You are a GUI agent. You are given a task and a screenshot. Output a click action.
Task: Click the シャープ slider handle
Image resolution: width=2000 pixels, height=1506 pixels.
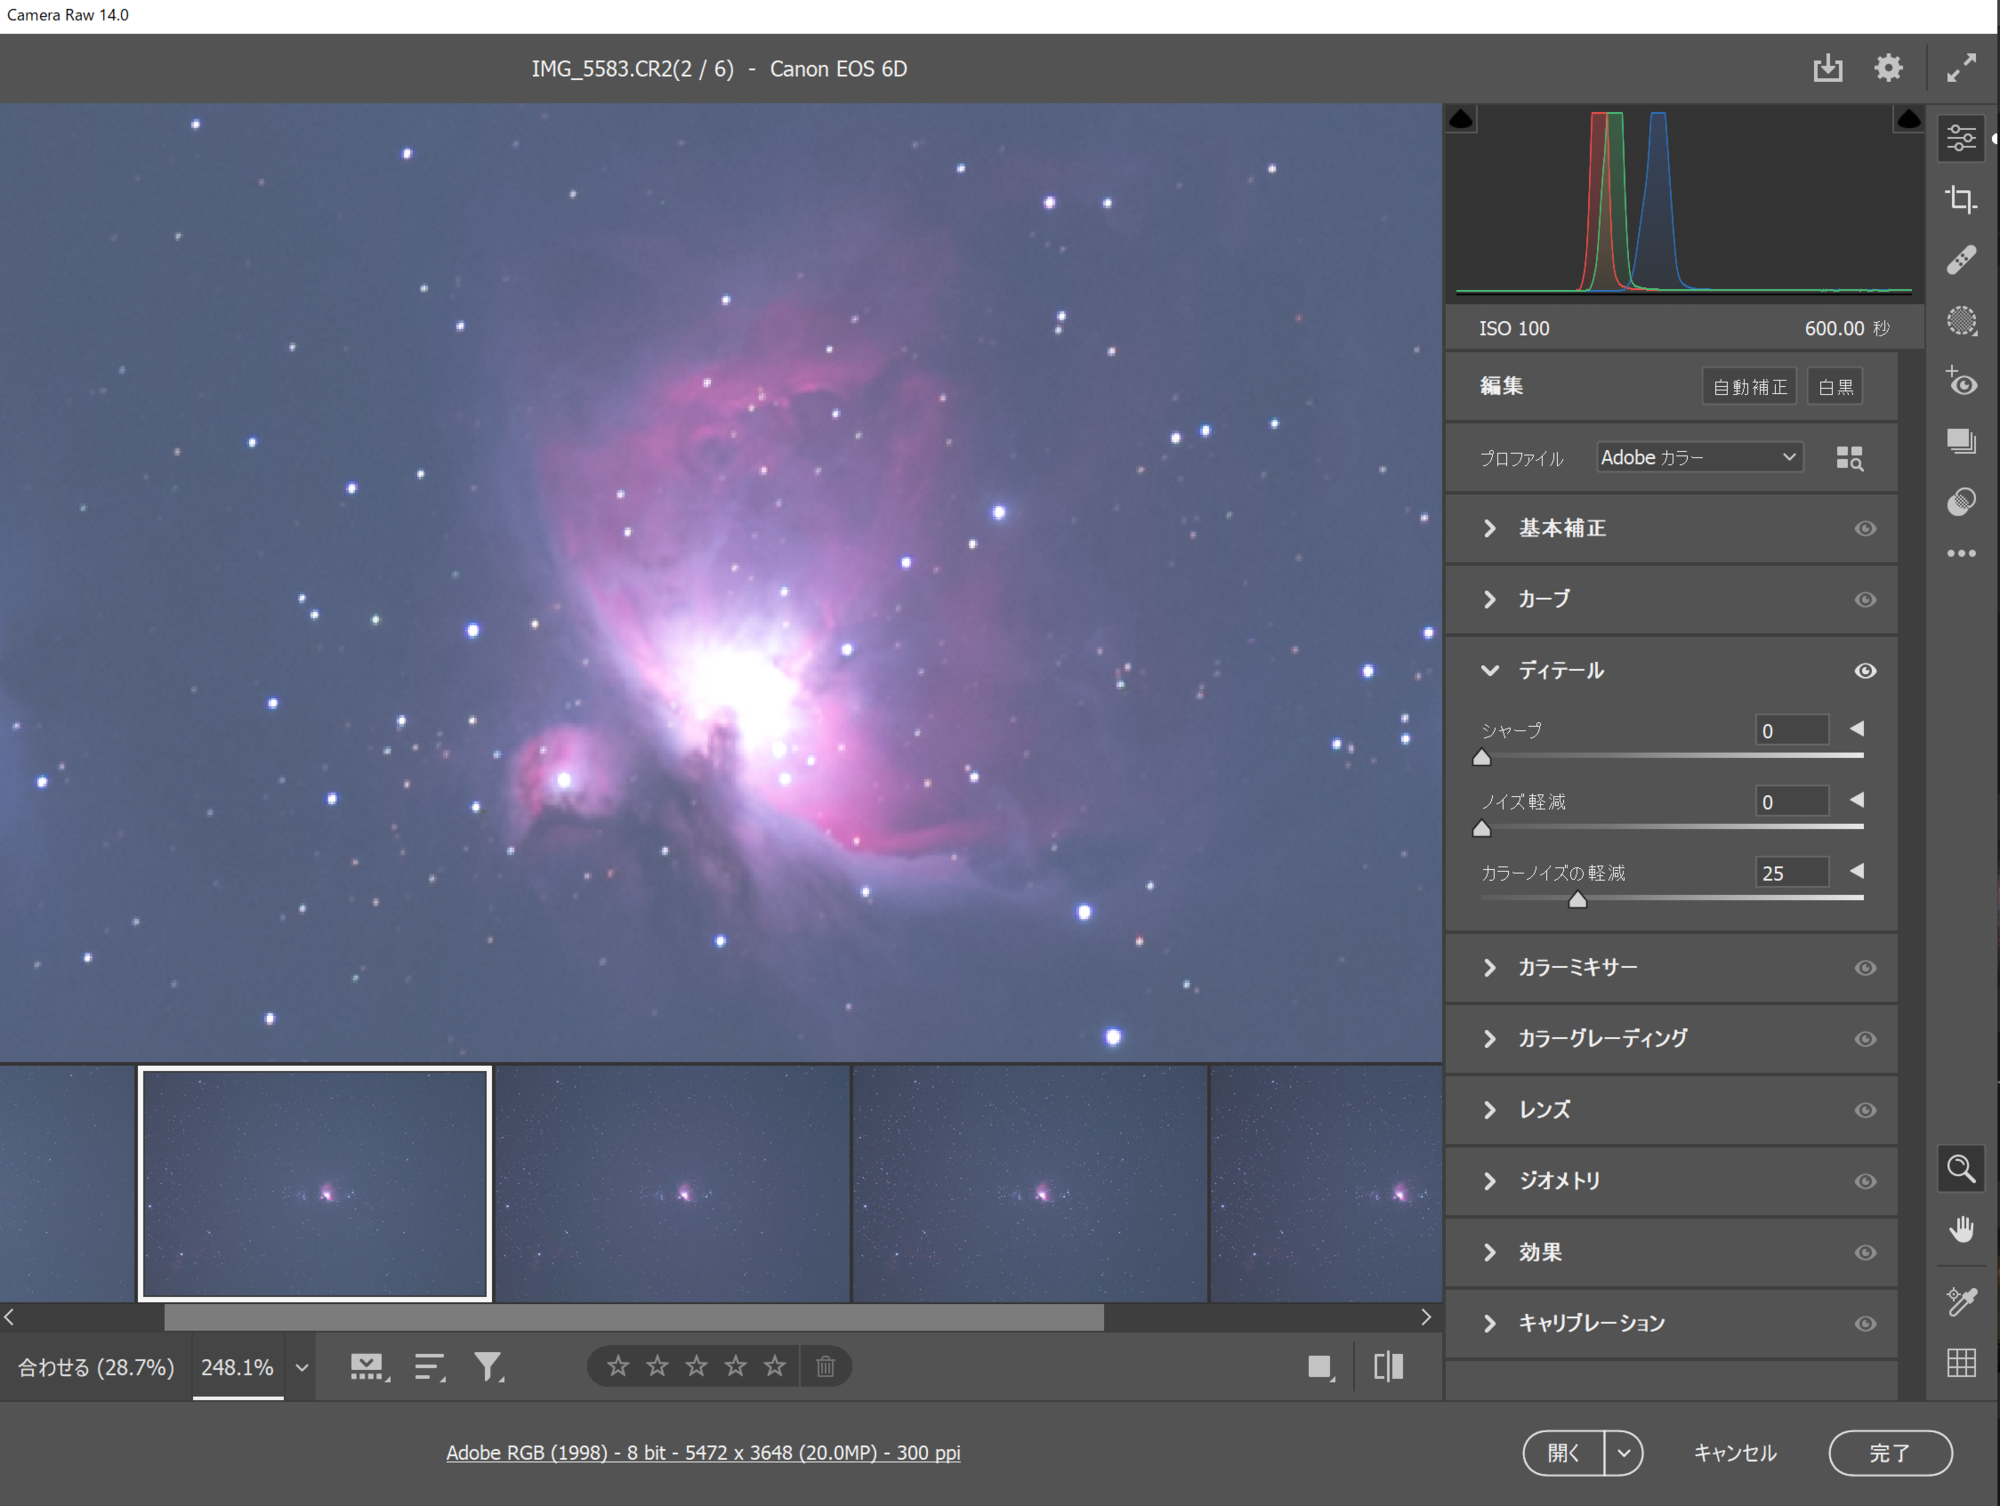coord(1482,758)
